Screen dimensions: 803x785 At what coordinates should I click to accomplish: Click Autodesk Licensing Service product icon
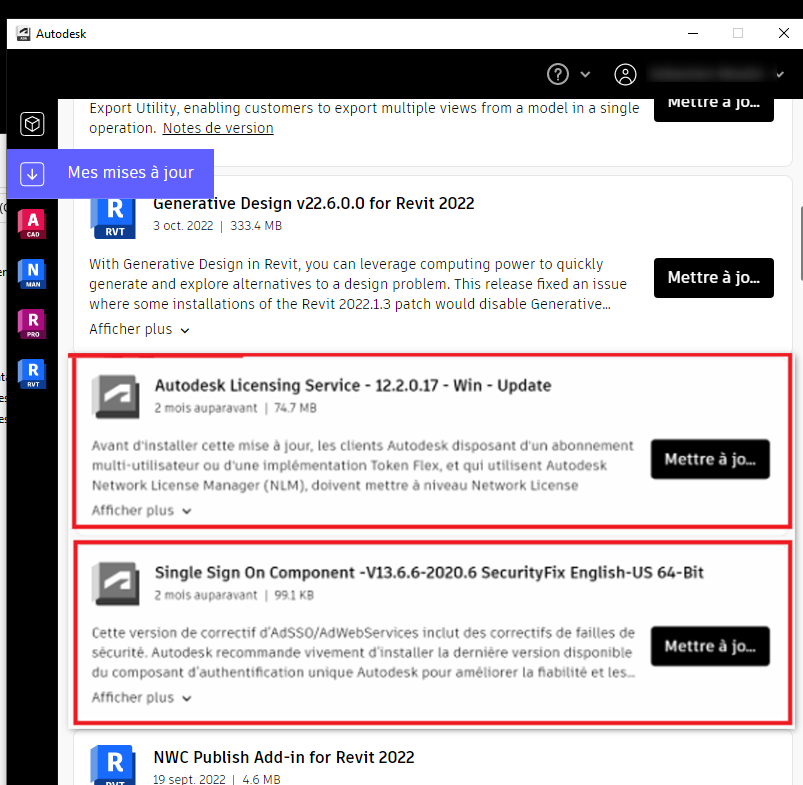(115, 395)
